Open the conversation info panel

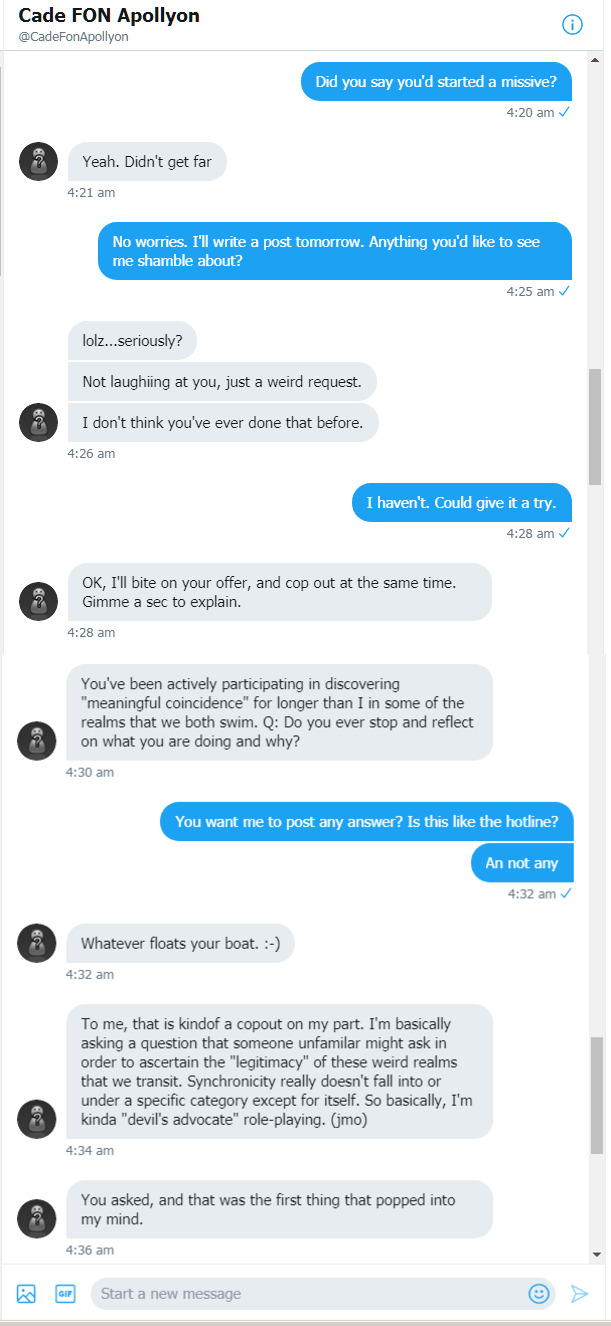pyautogui.click(x=572, y=24)
